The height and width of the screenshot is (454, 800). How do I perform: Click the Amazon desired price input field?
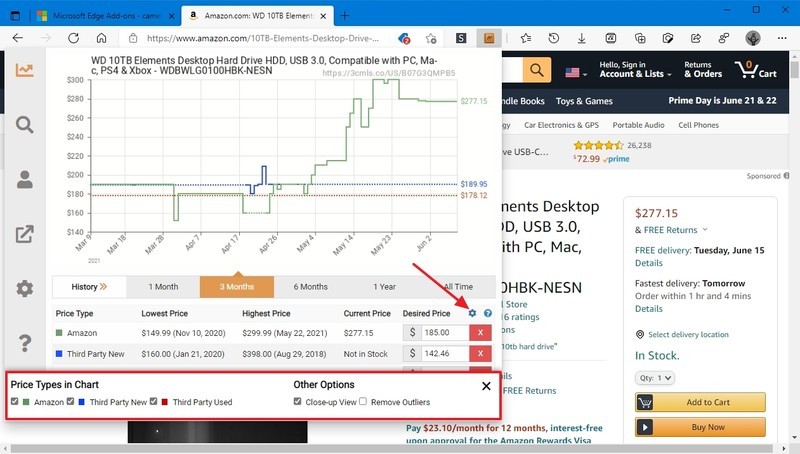click(x=445, y=333)
